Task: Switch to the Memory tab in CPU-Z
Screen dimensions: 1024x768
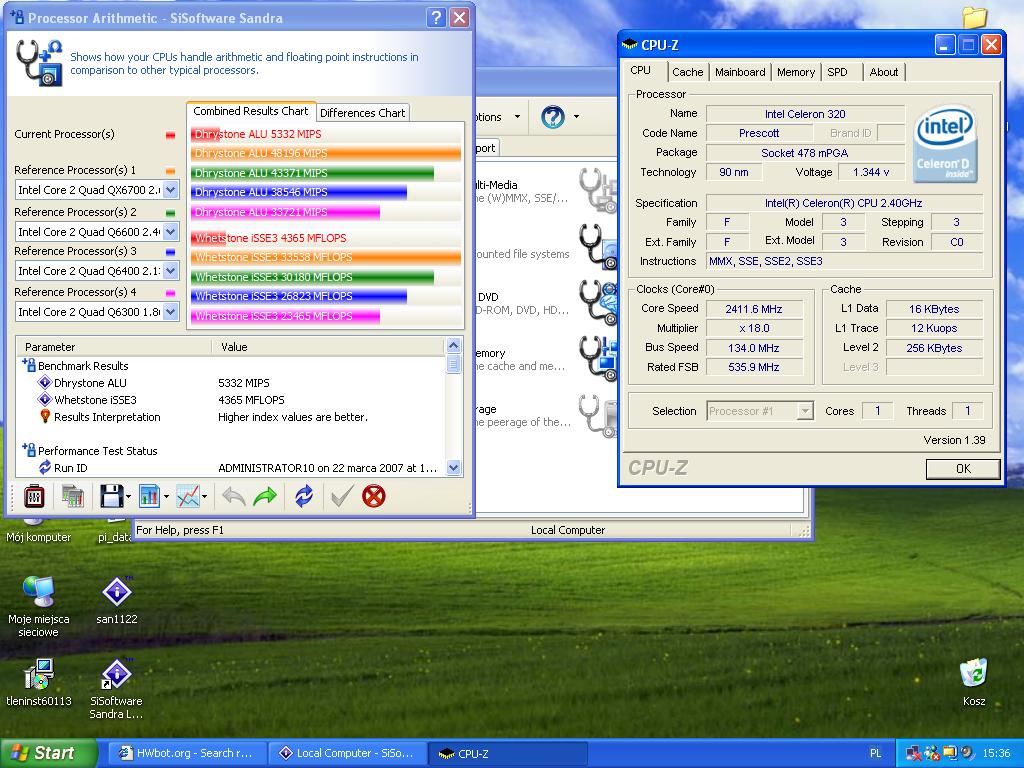Action: [795, 72]
